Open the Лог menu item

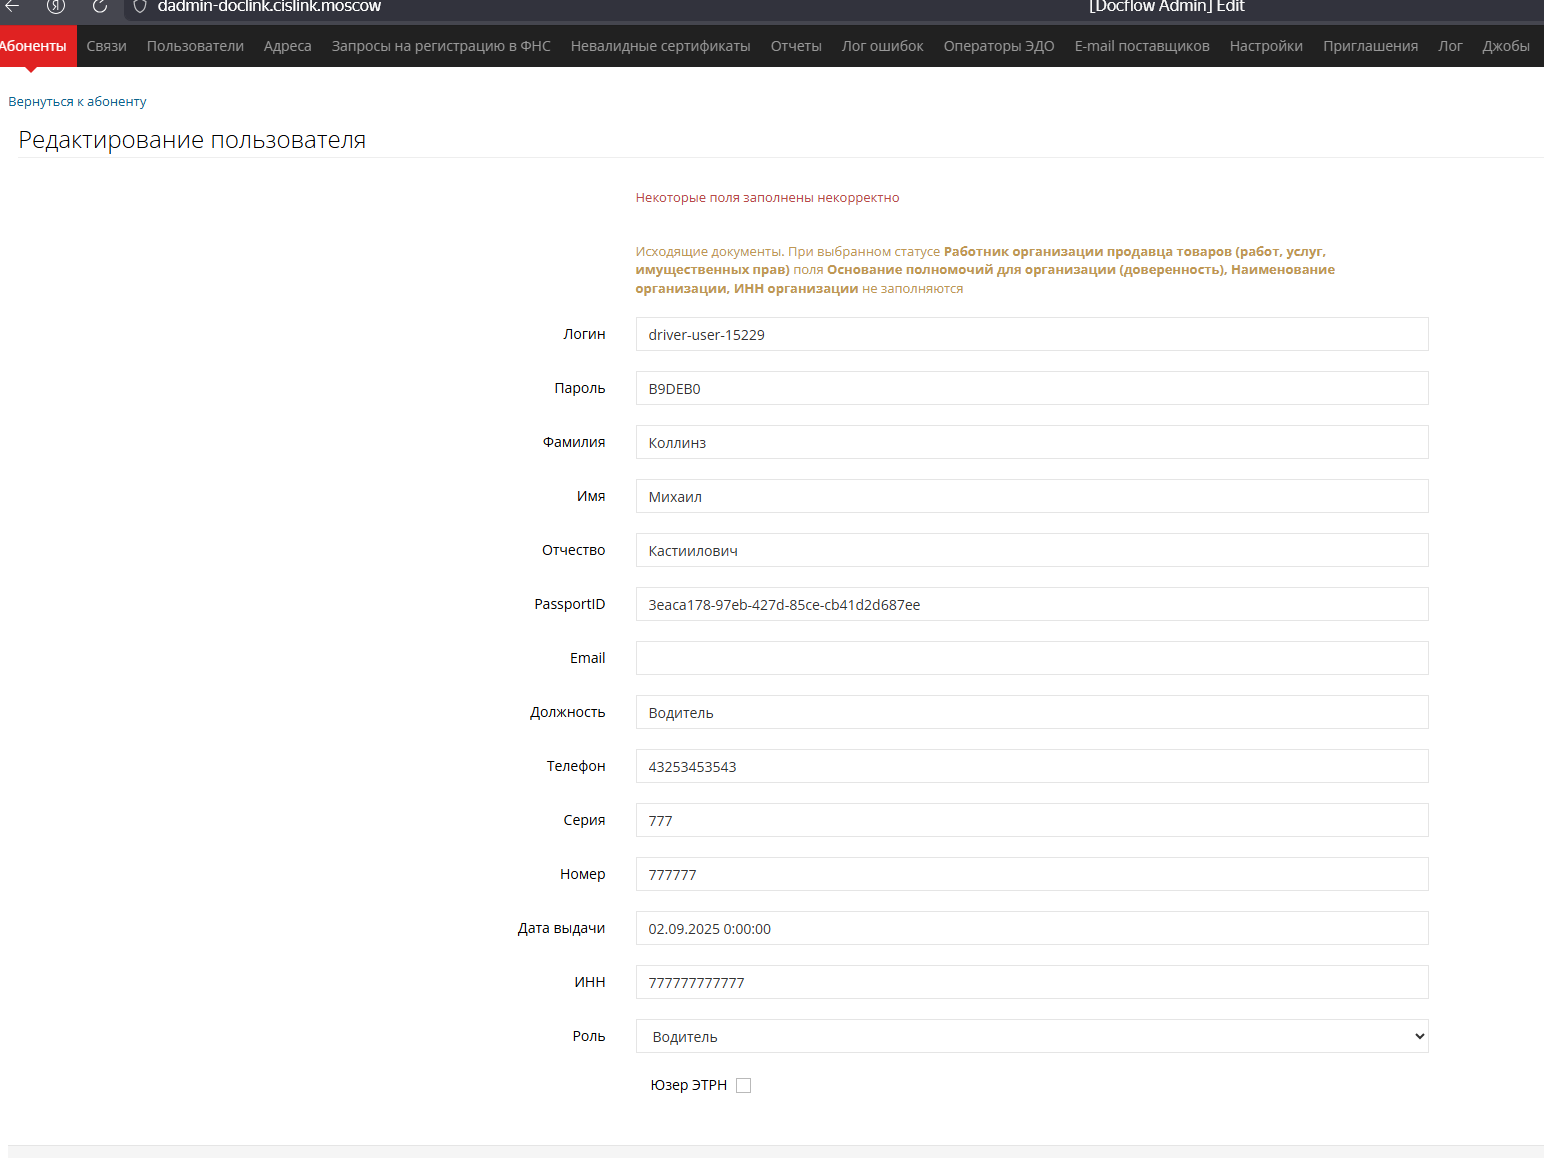[1450, 46]
